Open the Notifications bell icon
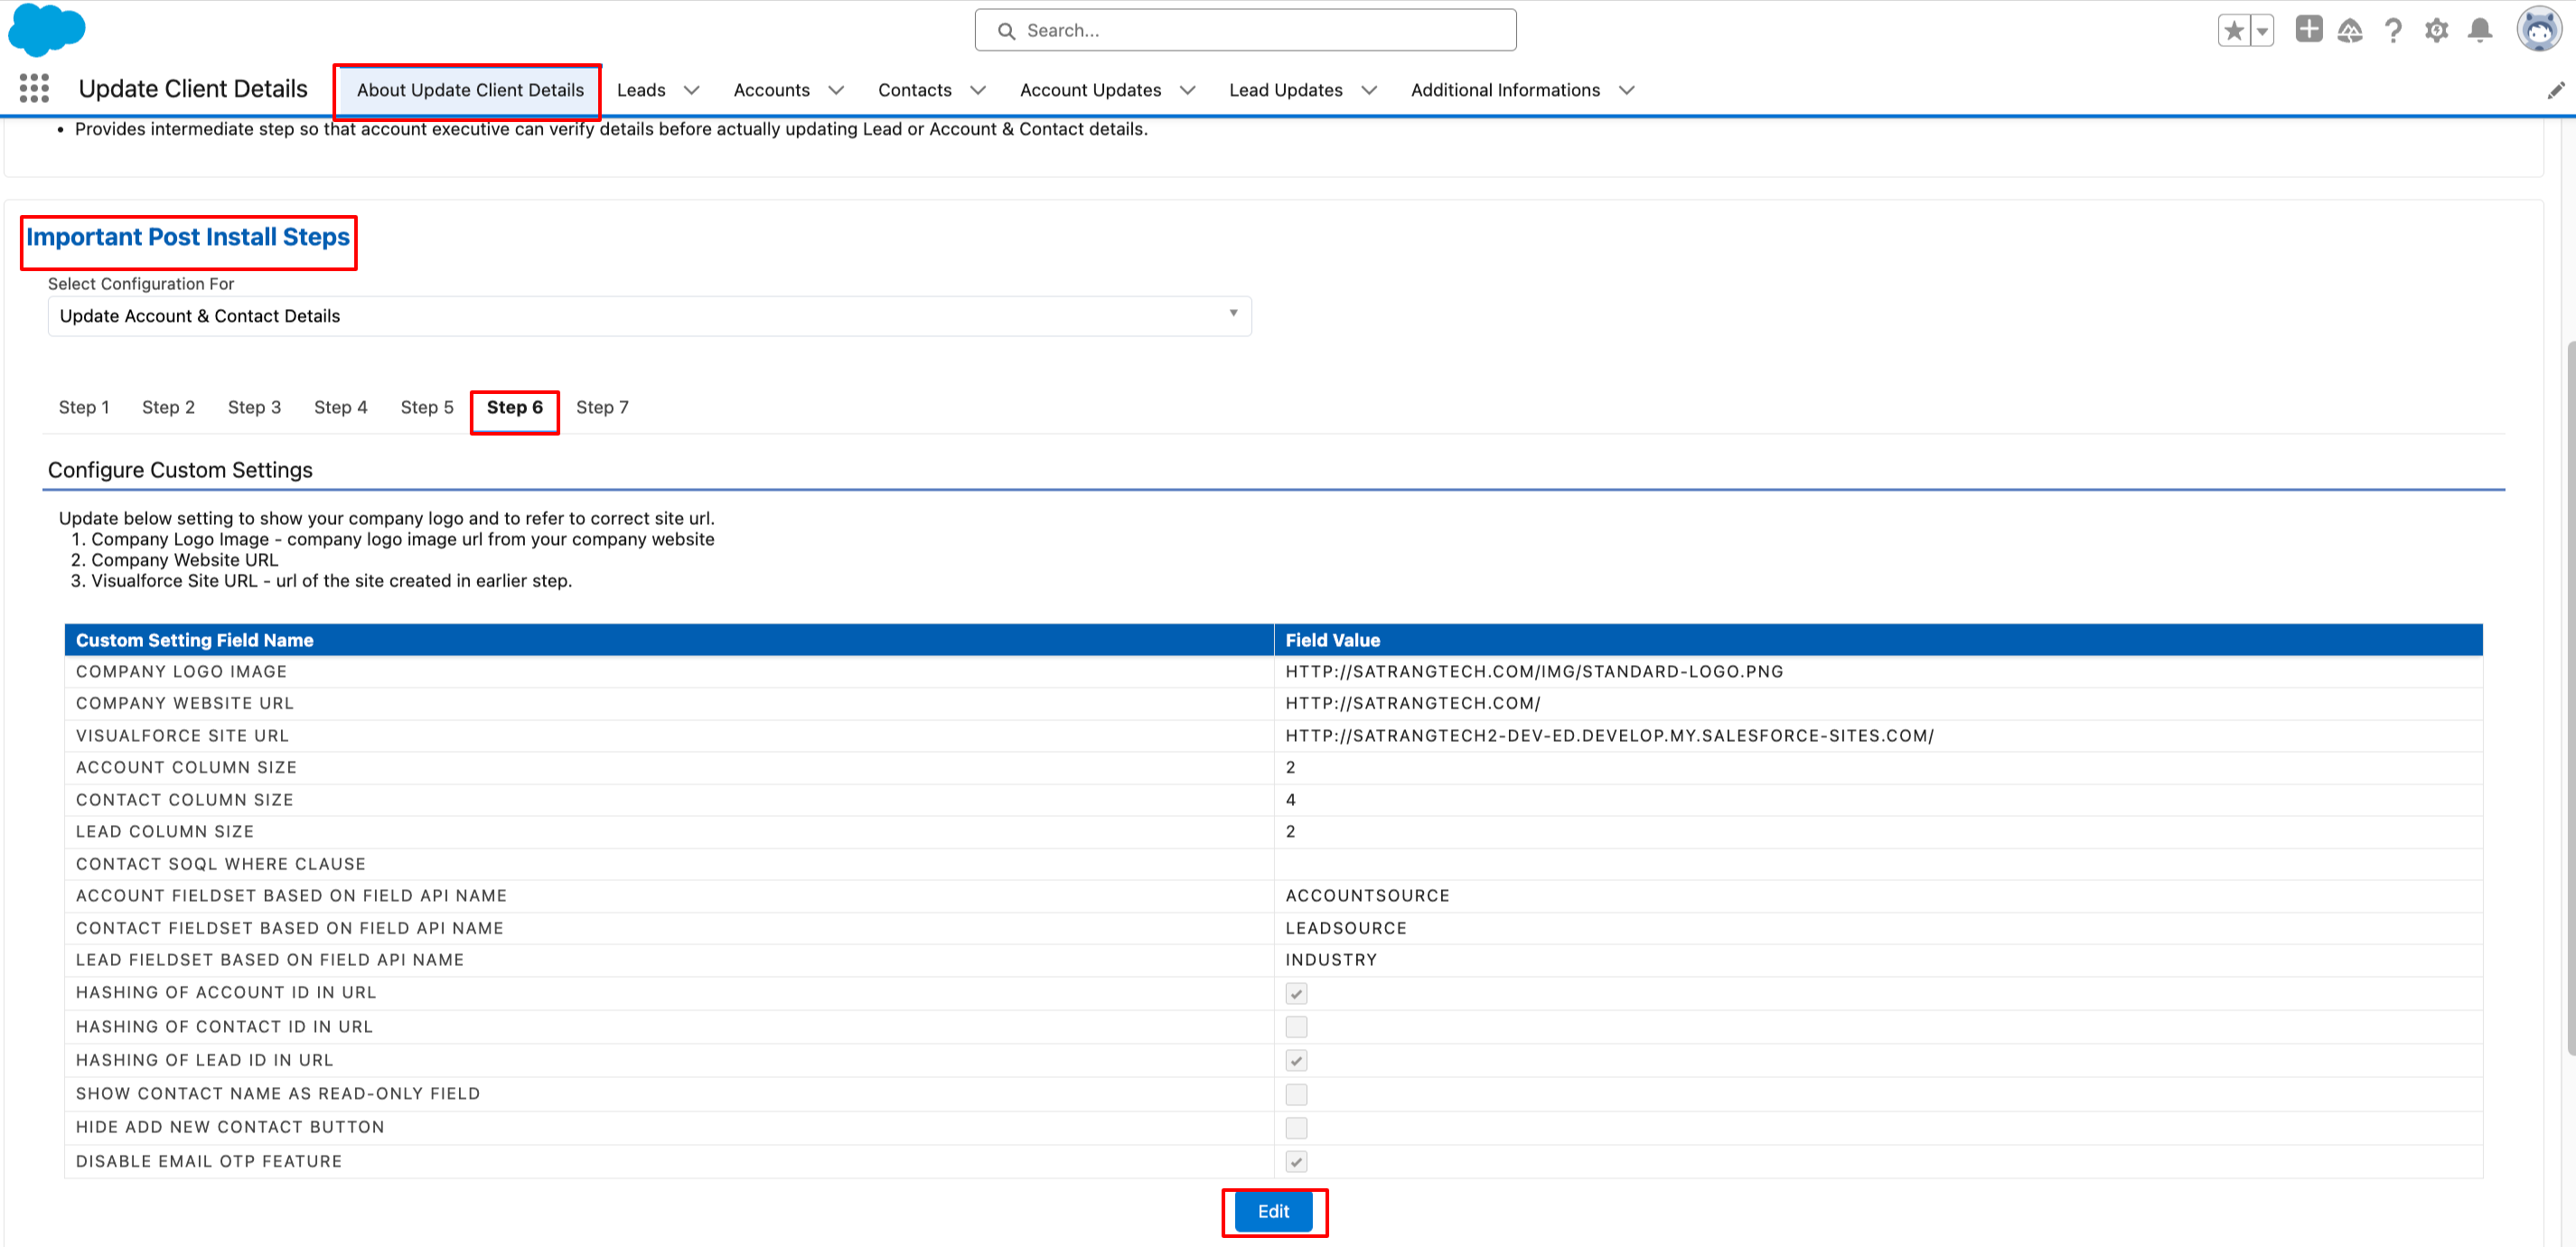 (x=2479, y=31)
